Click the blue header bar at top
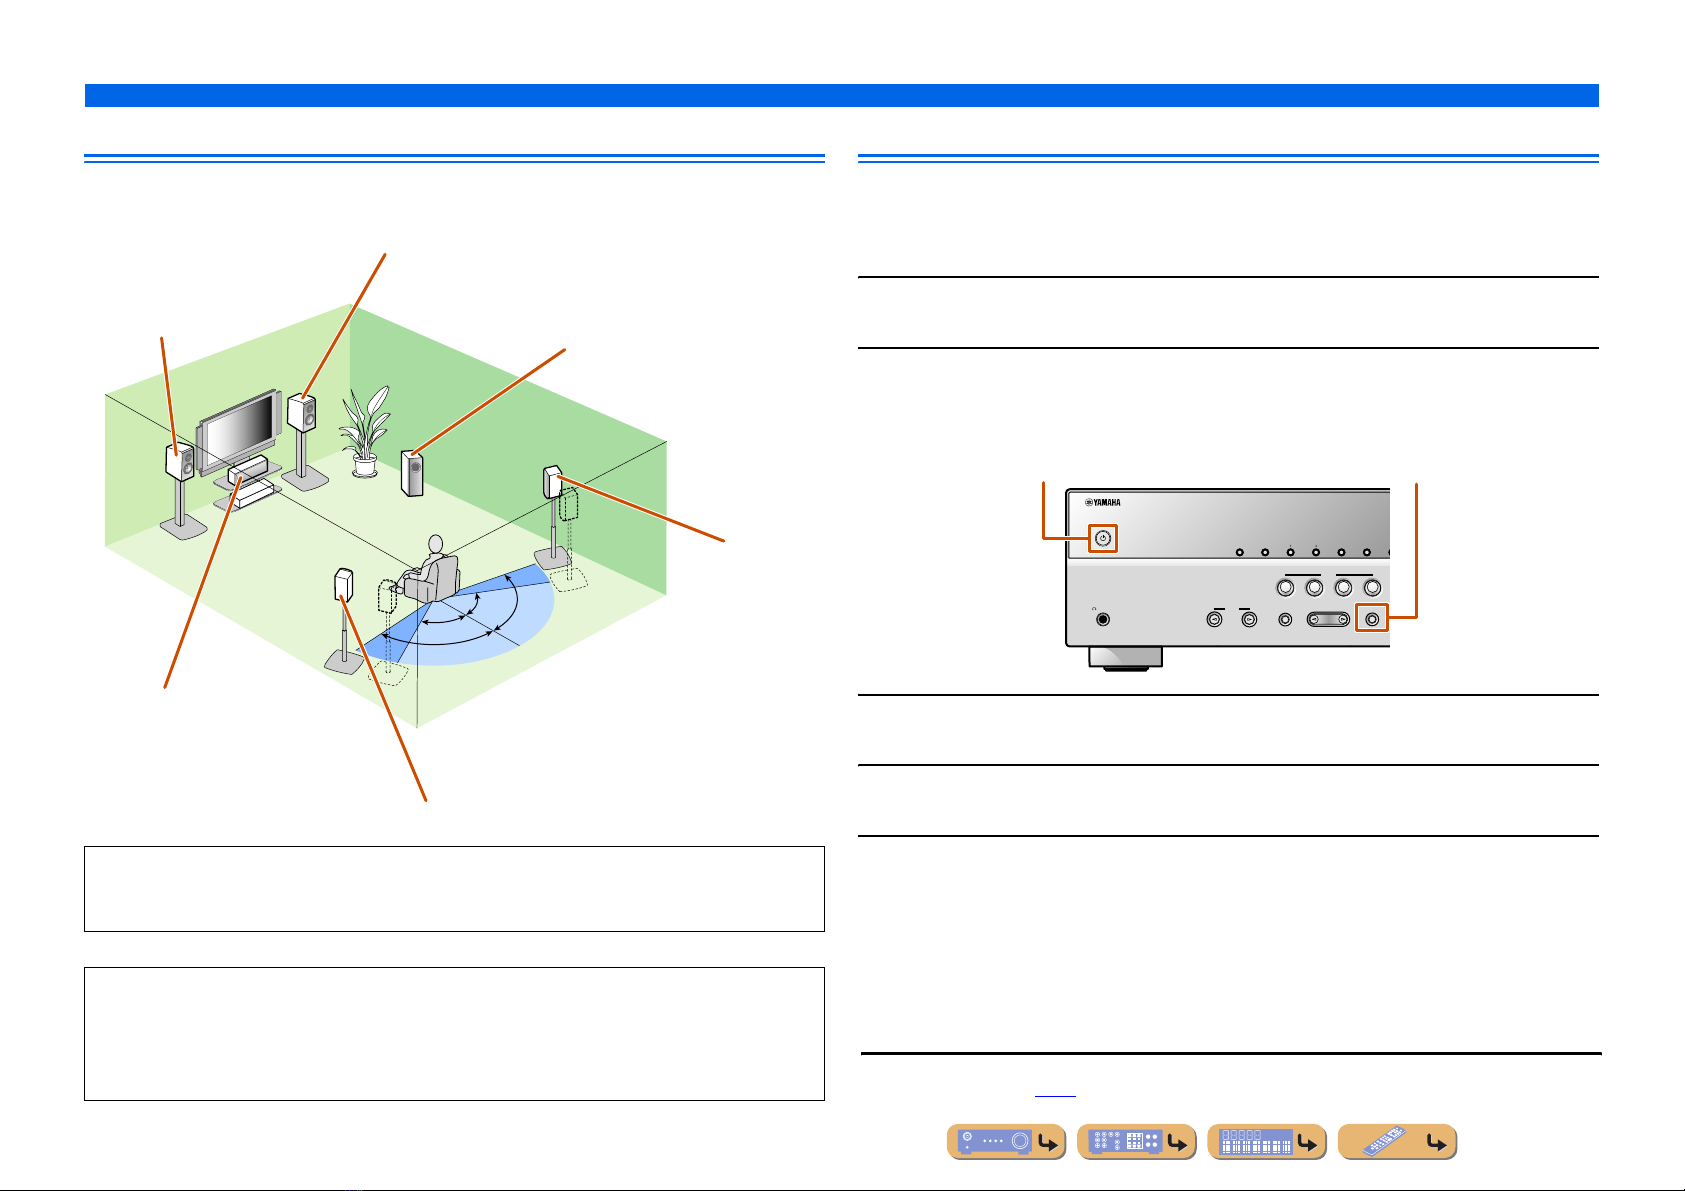 [x=842, y=95]
